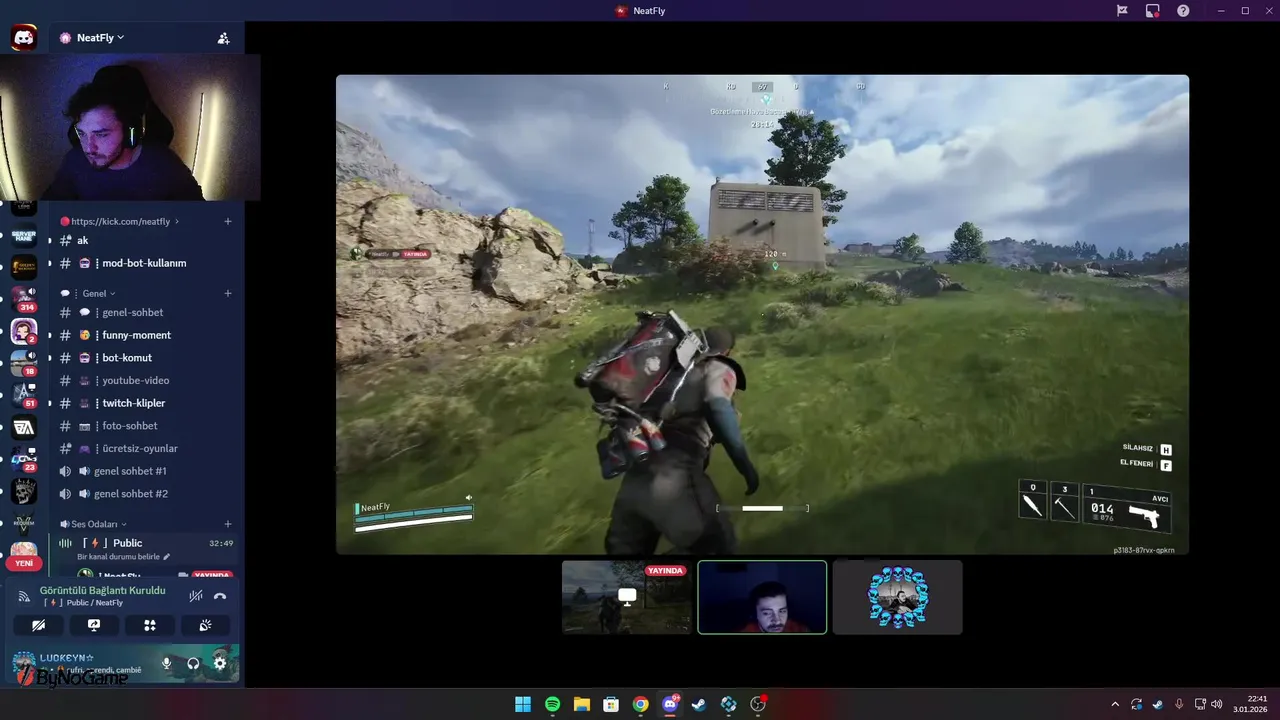Open the server icon with 23 badge
Viewport: 1280px width, 720px height.
tap(24, 459)
